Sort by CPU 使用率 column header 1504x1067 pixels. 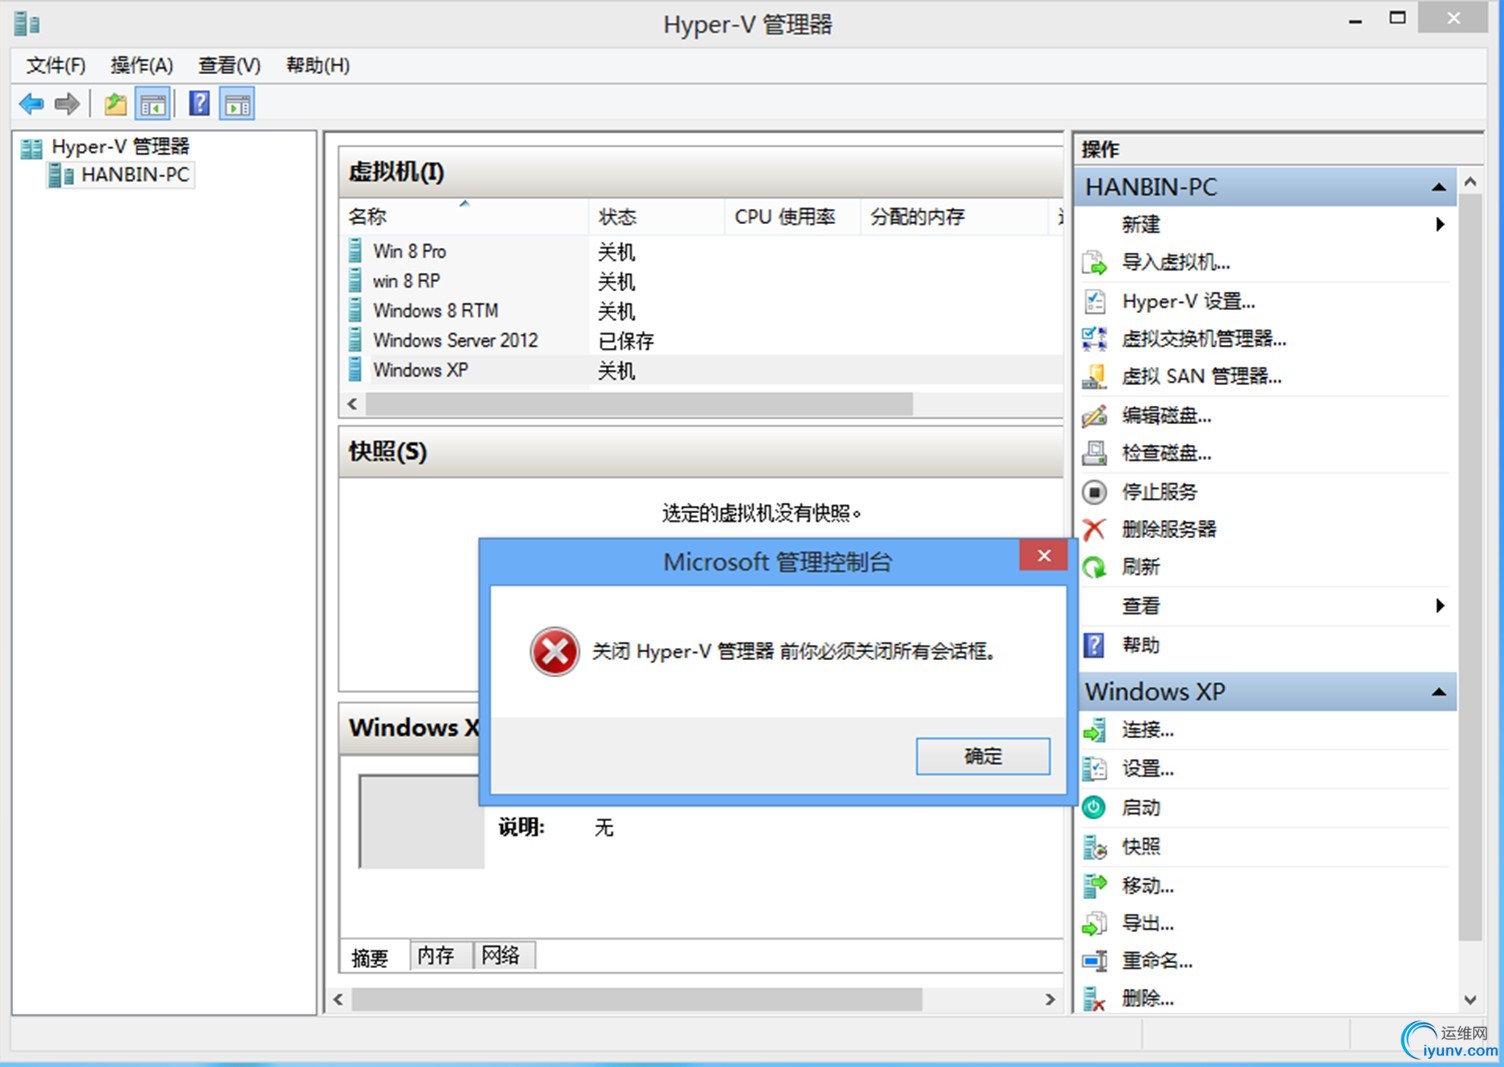(792, 217)
